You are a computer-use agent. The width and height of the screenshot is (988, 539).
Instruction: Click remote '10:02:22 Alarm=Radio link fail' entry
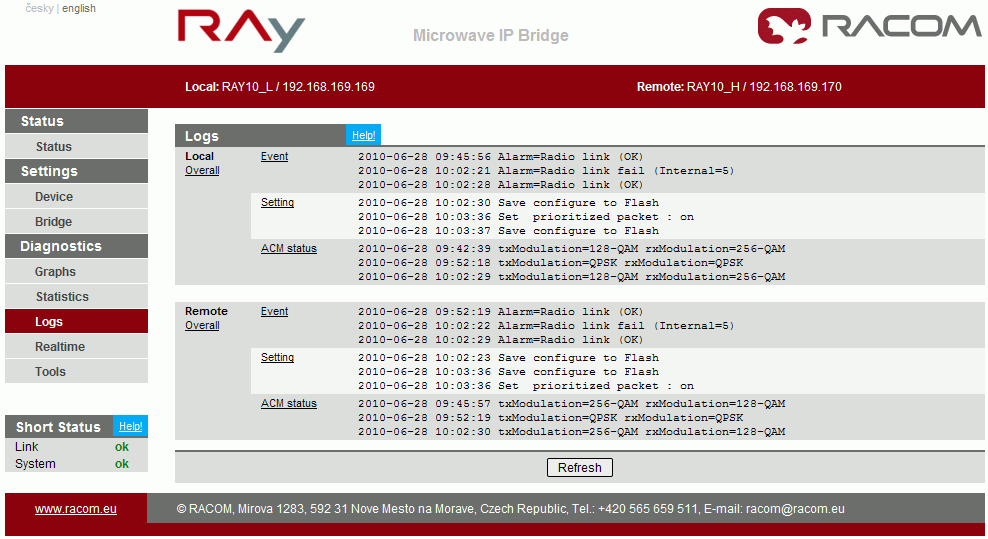(546, 326)
